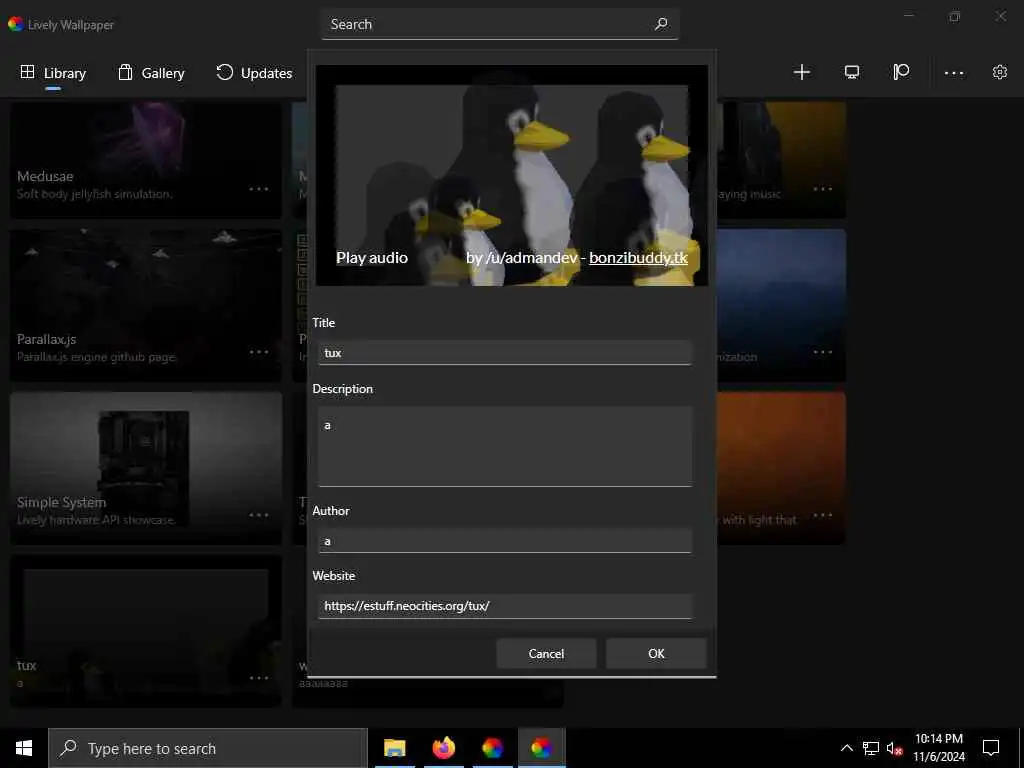Switch to the Updates tab

coord(254,73)
